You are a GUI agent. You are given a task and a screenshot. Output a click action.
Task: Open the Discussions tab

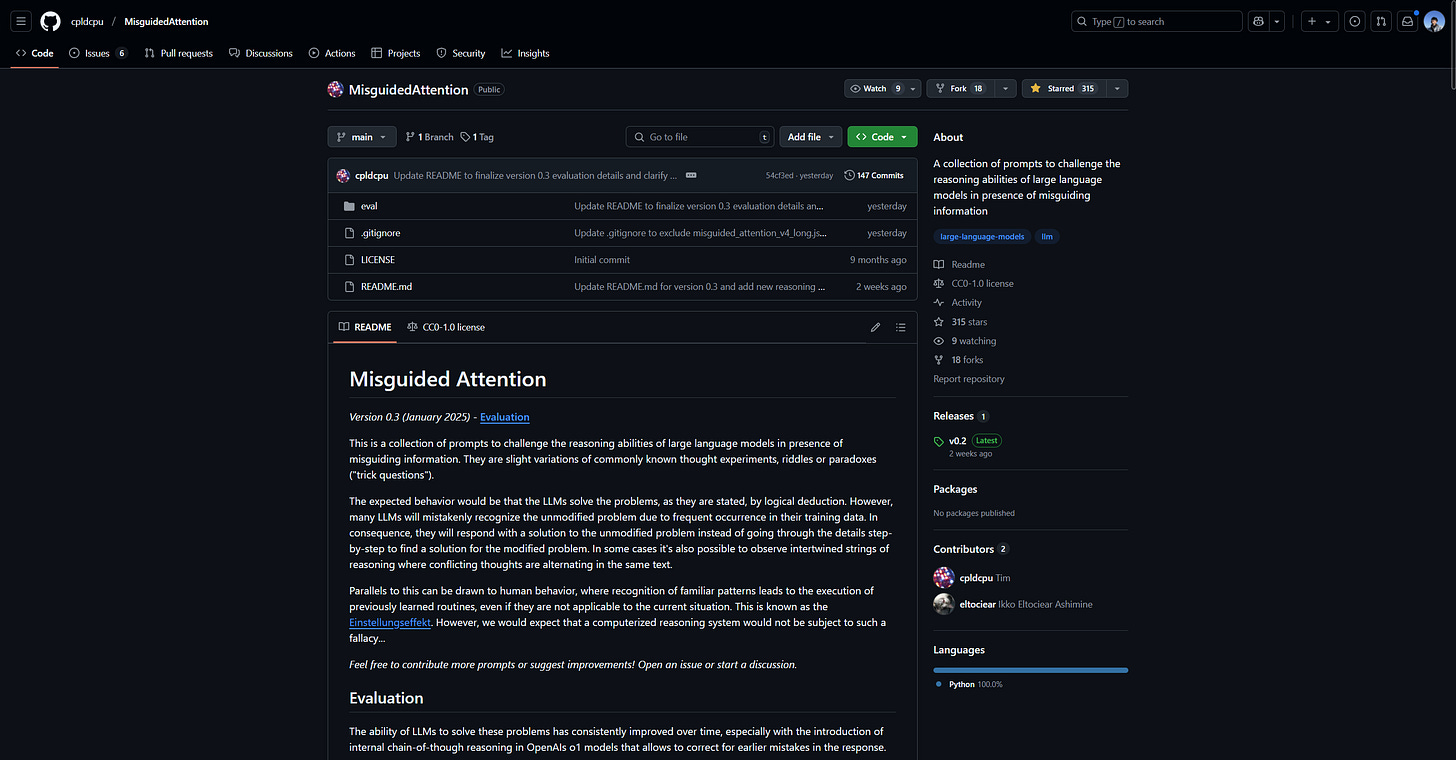pyautogui.click(x=261, y=53)
